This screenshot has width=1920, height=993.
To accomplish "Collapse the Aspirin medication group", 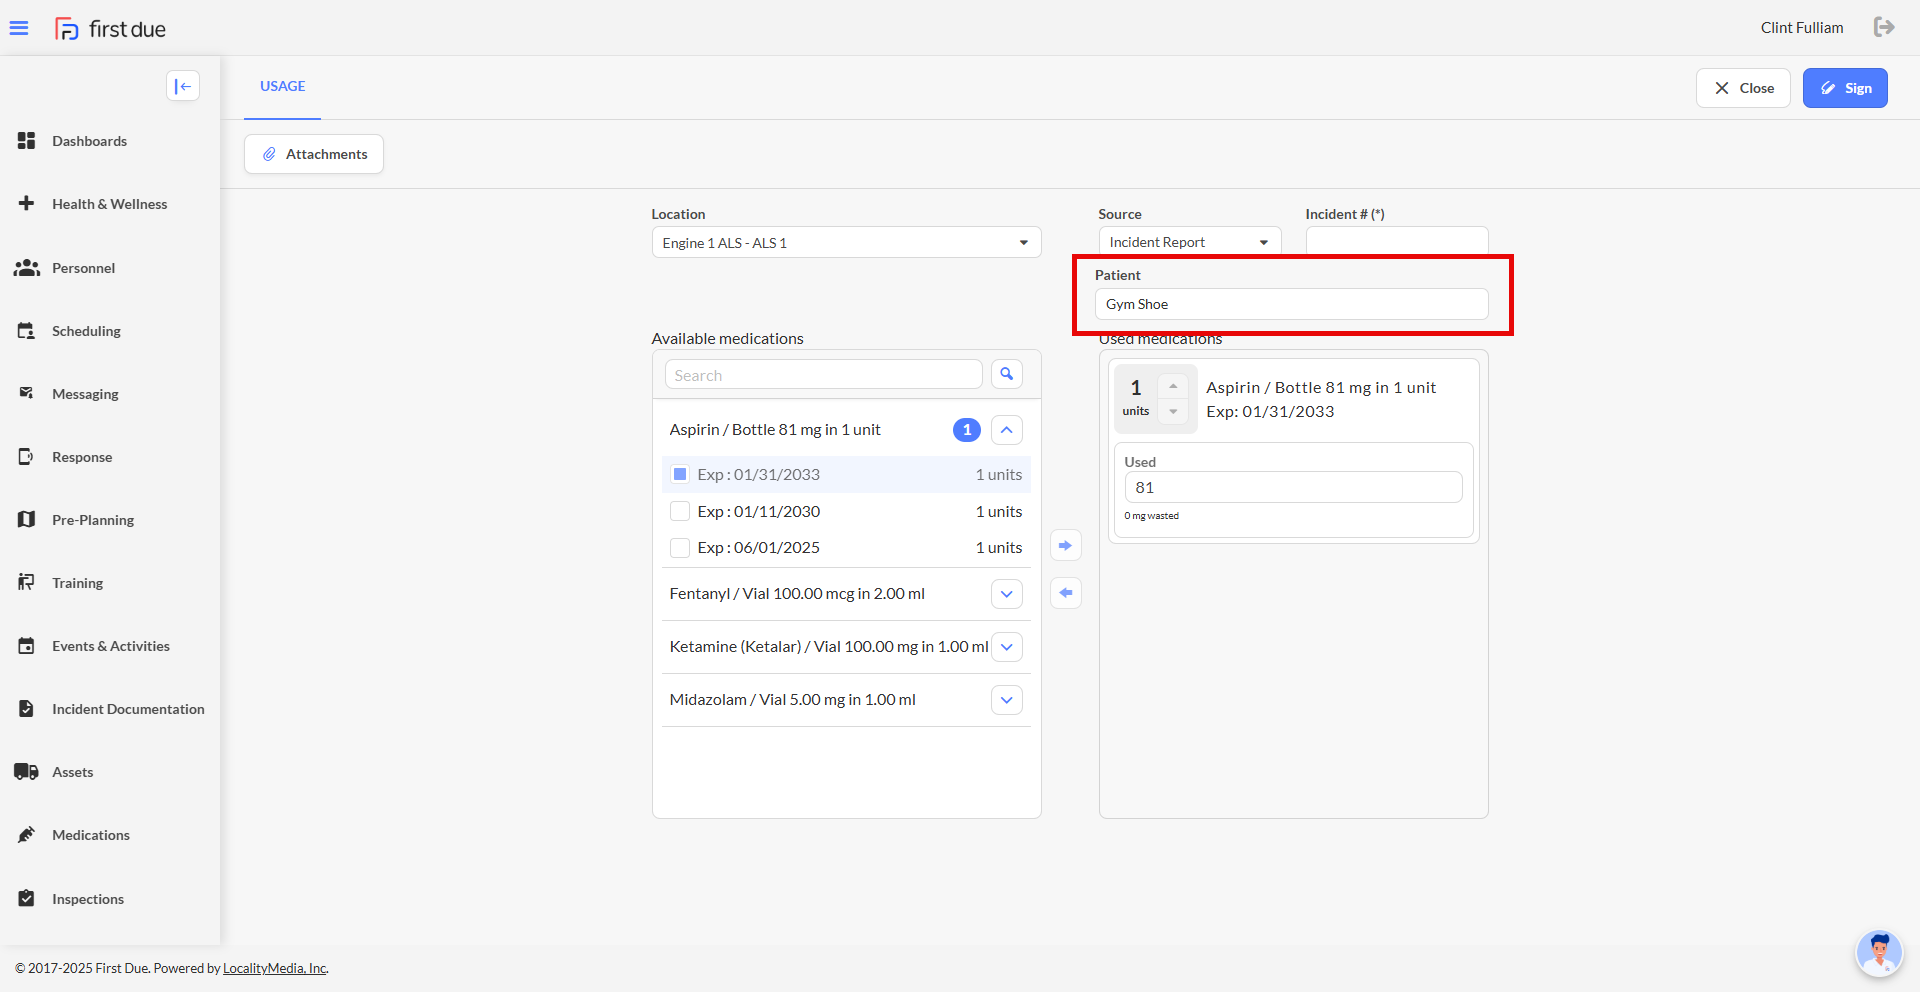I will pos(1007,430).
